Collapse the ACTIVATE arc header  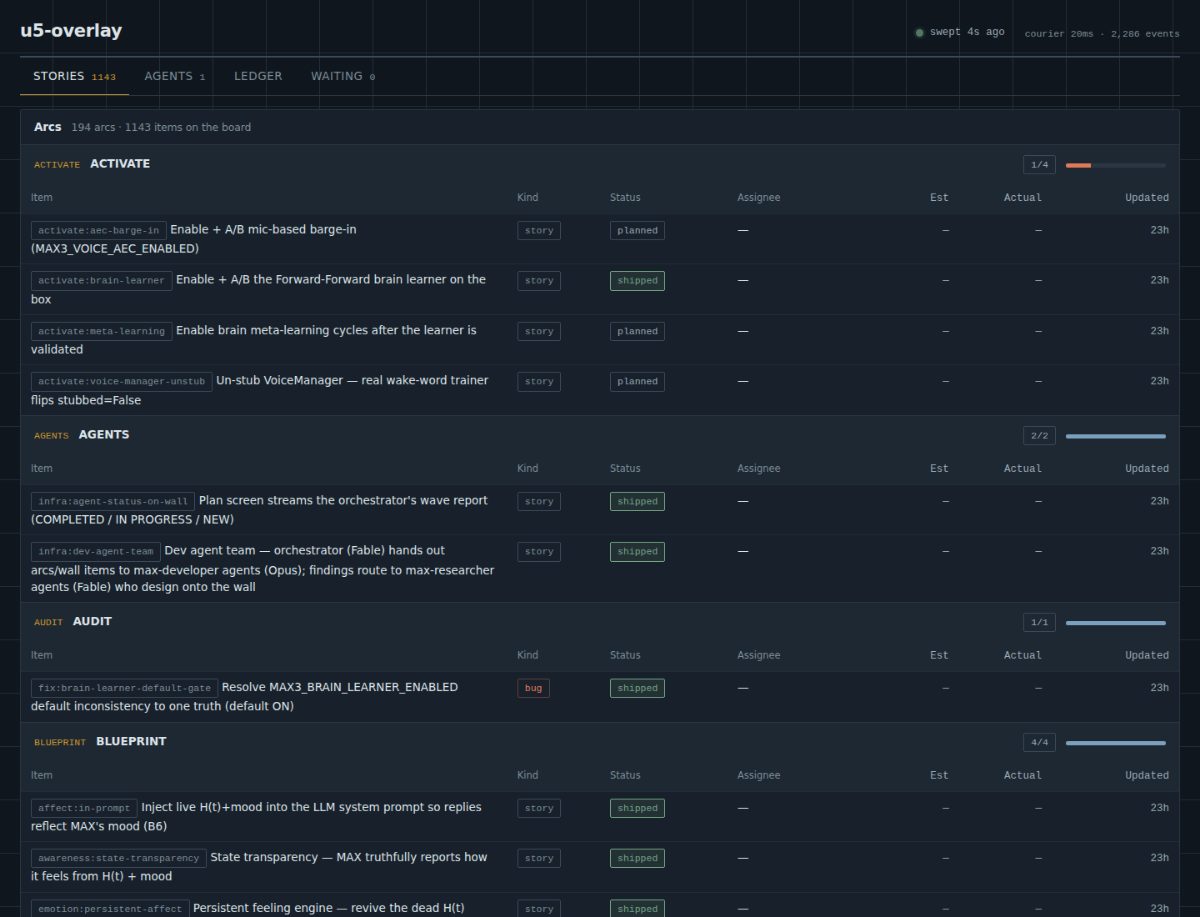[x=600, y=164]
